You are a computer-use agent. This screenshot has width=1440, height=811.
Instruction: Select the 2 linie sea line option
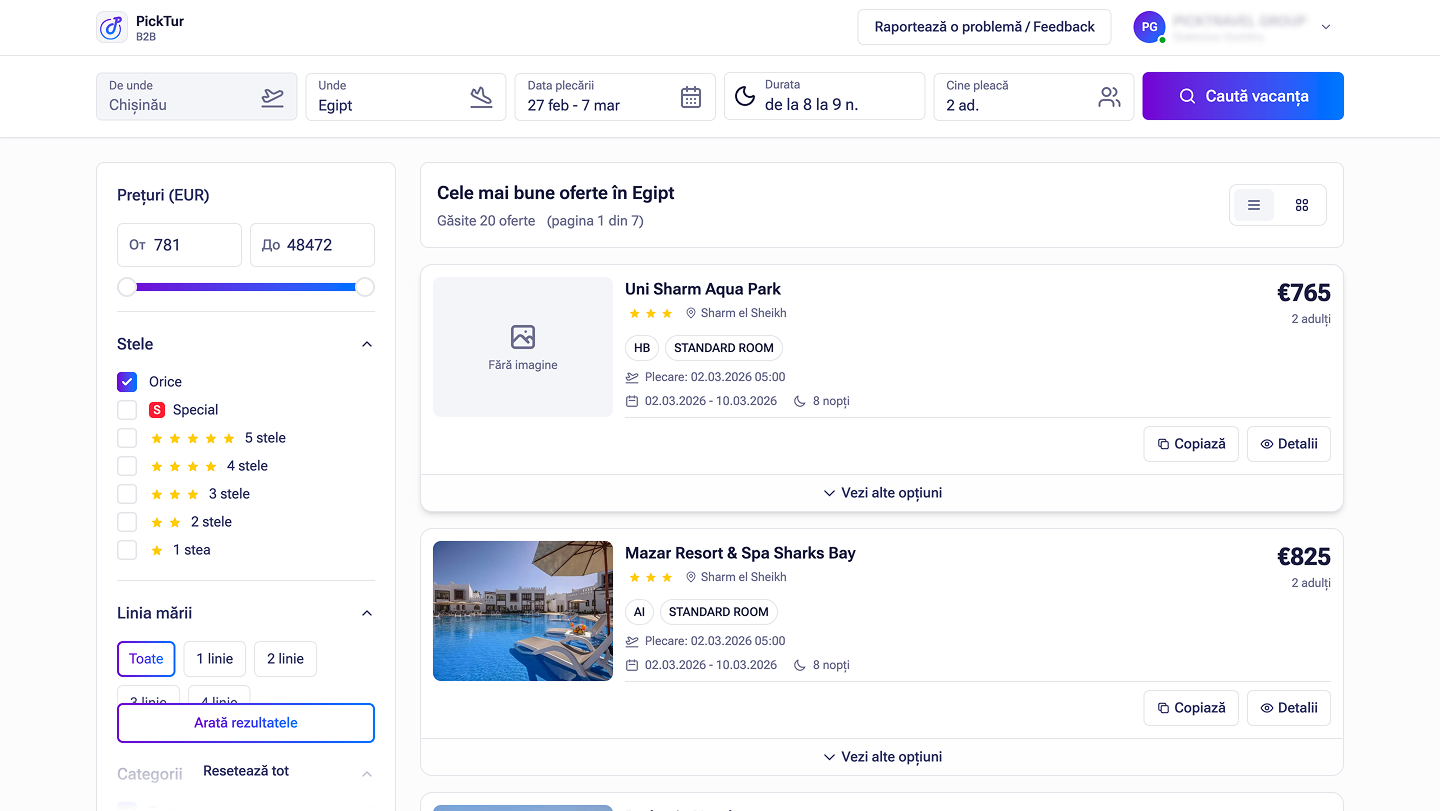coord(285,659)
